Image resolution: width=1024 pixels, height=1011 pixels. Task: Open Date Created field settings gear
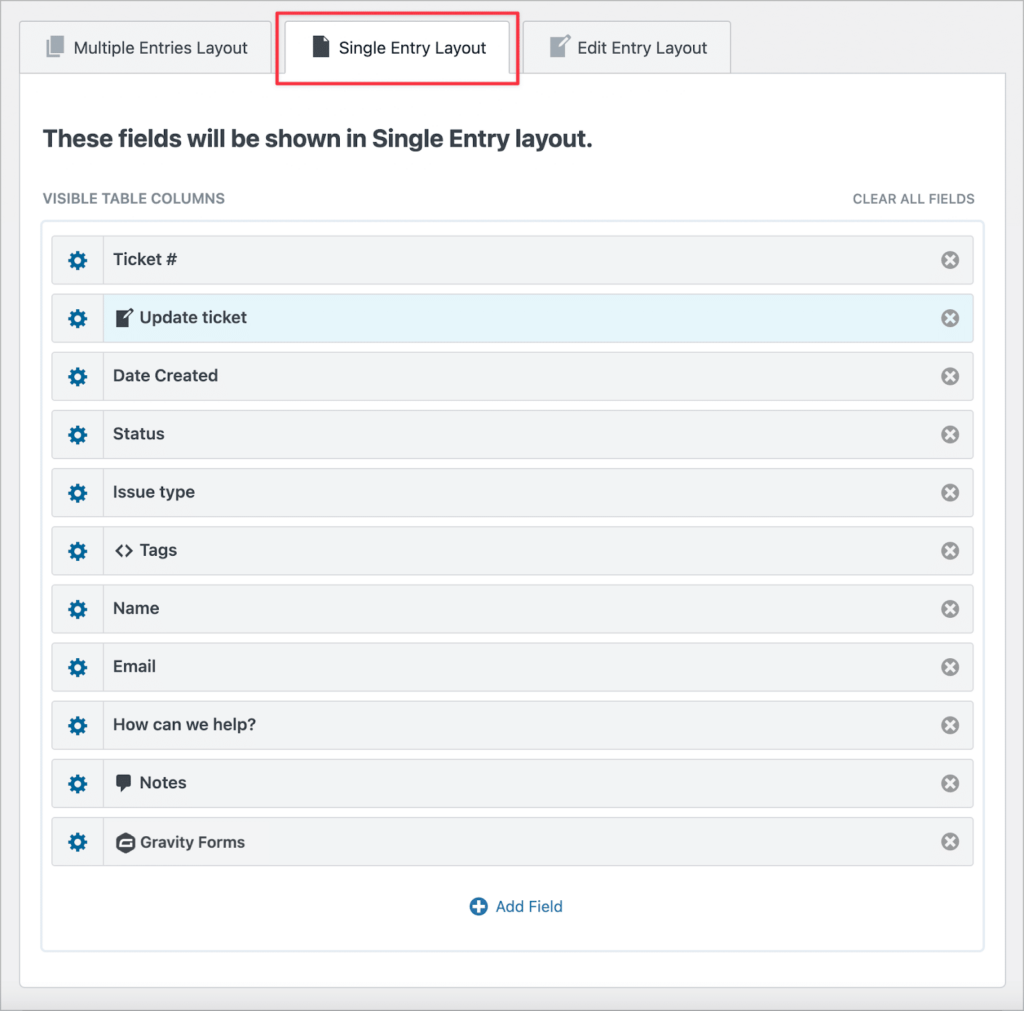[77, 376]
